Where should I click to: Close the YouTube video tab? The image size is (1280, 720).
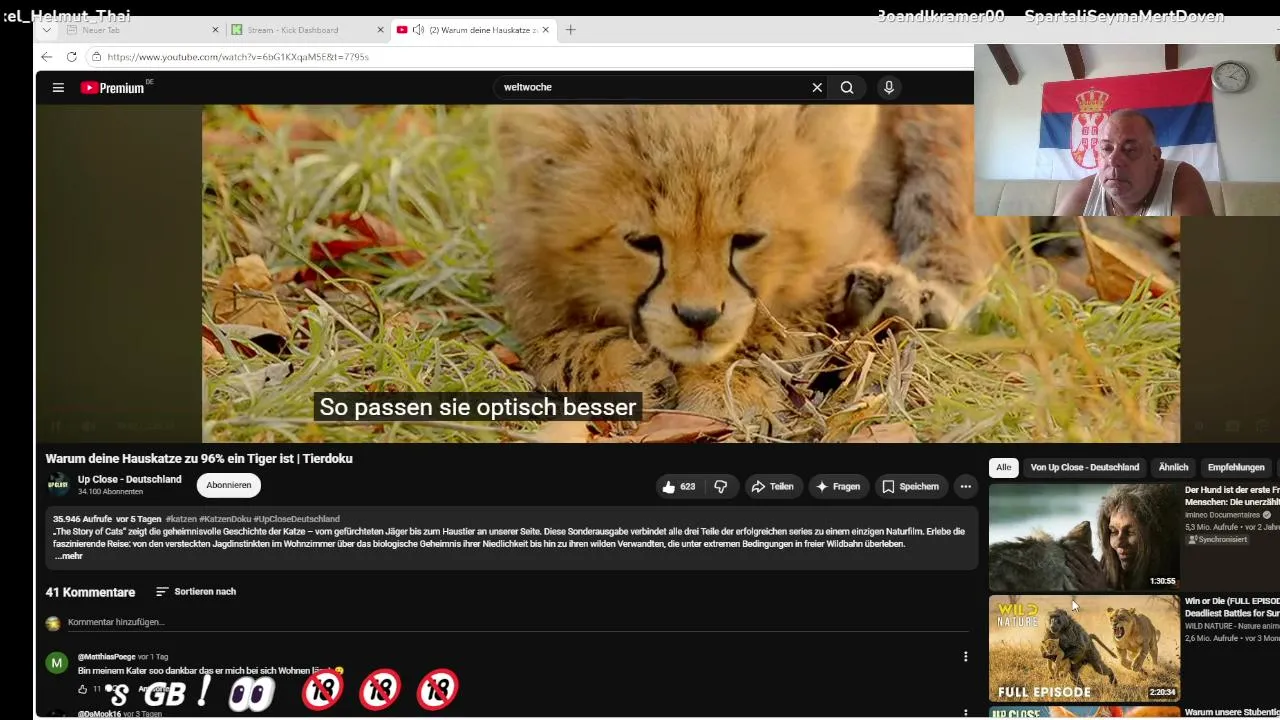tap(546, 30)
